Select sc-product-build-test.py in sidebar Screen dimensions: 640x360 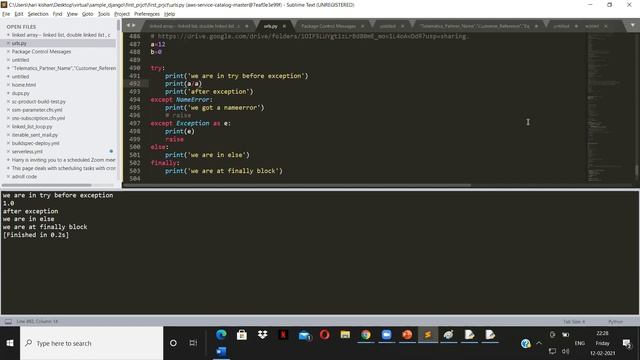point(39,102)
